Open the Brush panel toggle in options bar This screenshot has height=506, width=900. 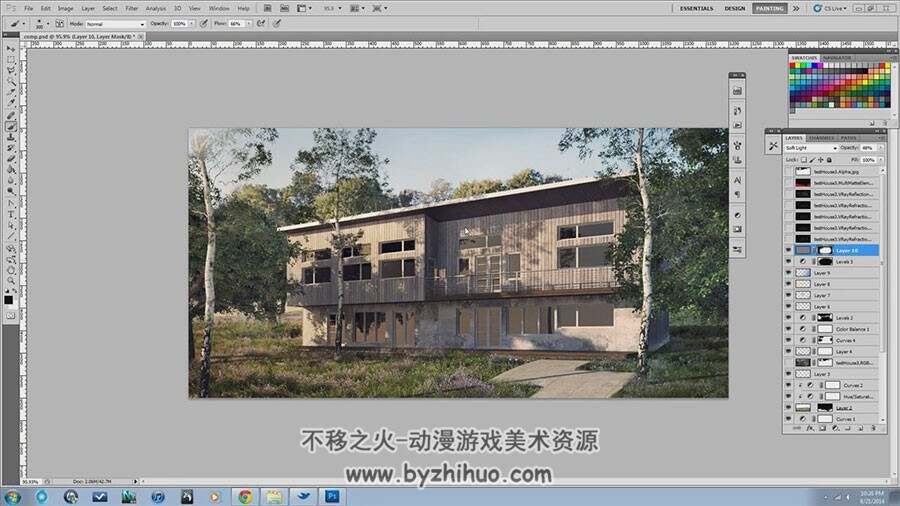[60, 24]
